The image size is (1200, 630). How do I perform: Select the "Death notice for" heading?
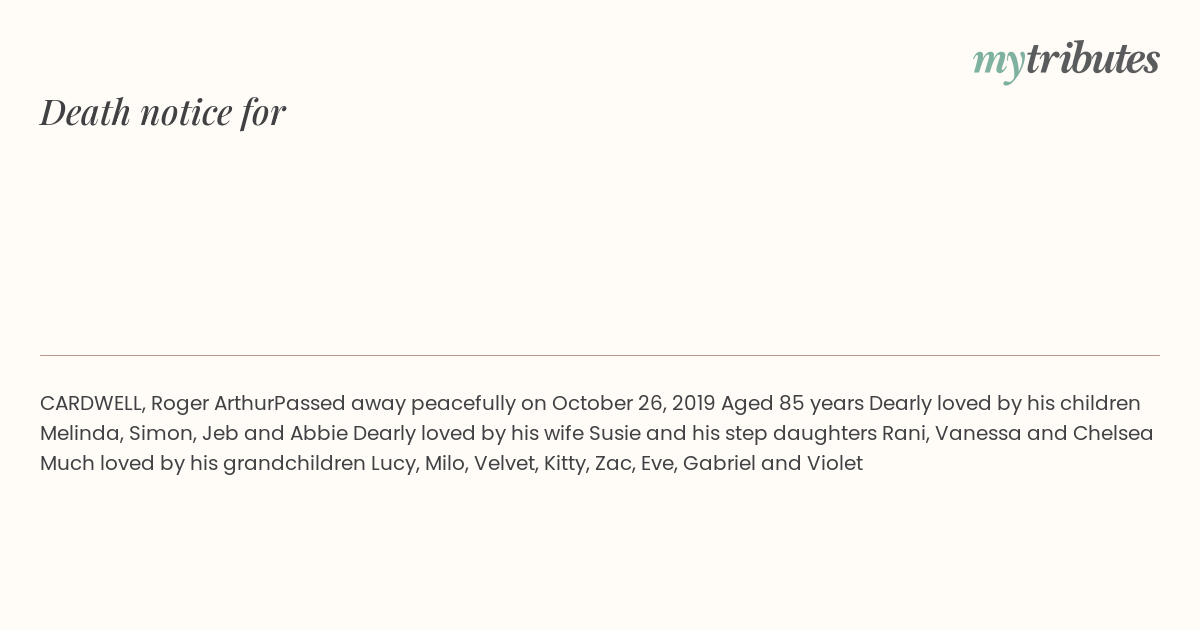pyautogui.click(x=163, y=112)
